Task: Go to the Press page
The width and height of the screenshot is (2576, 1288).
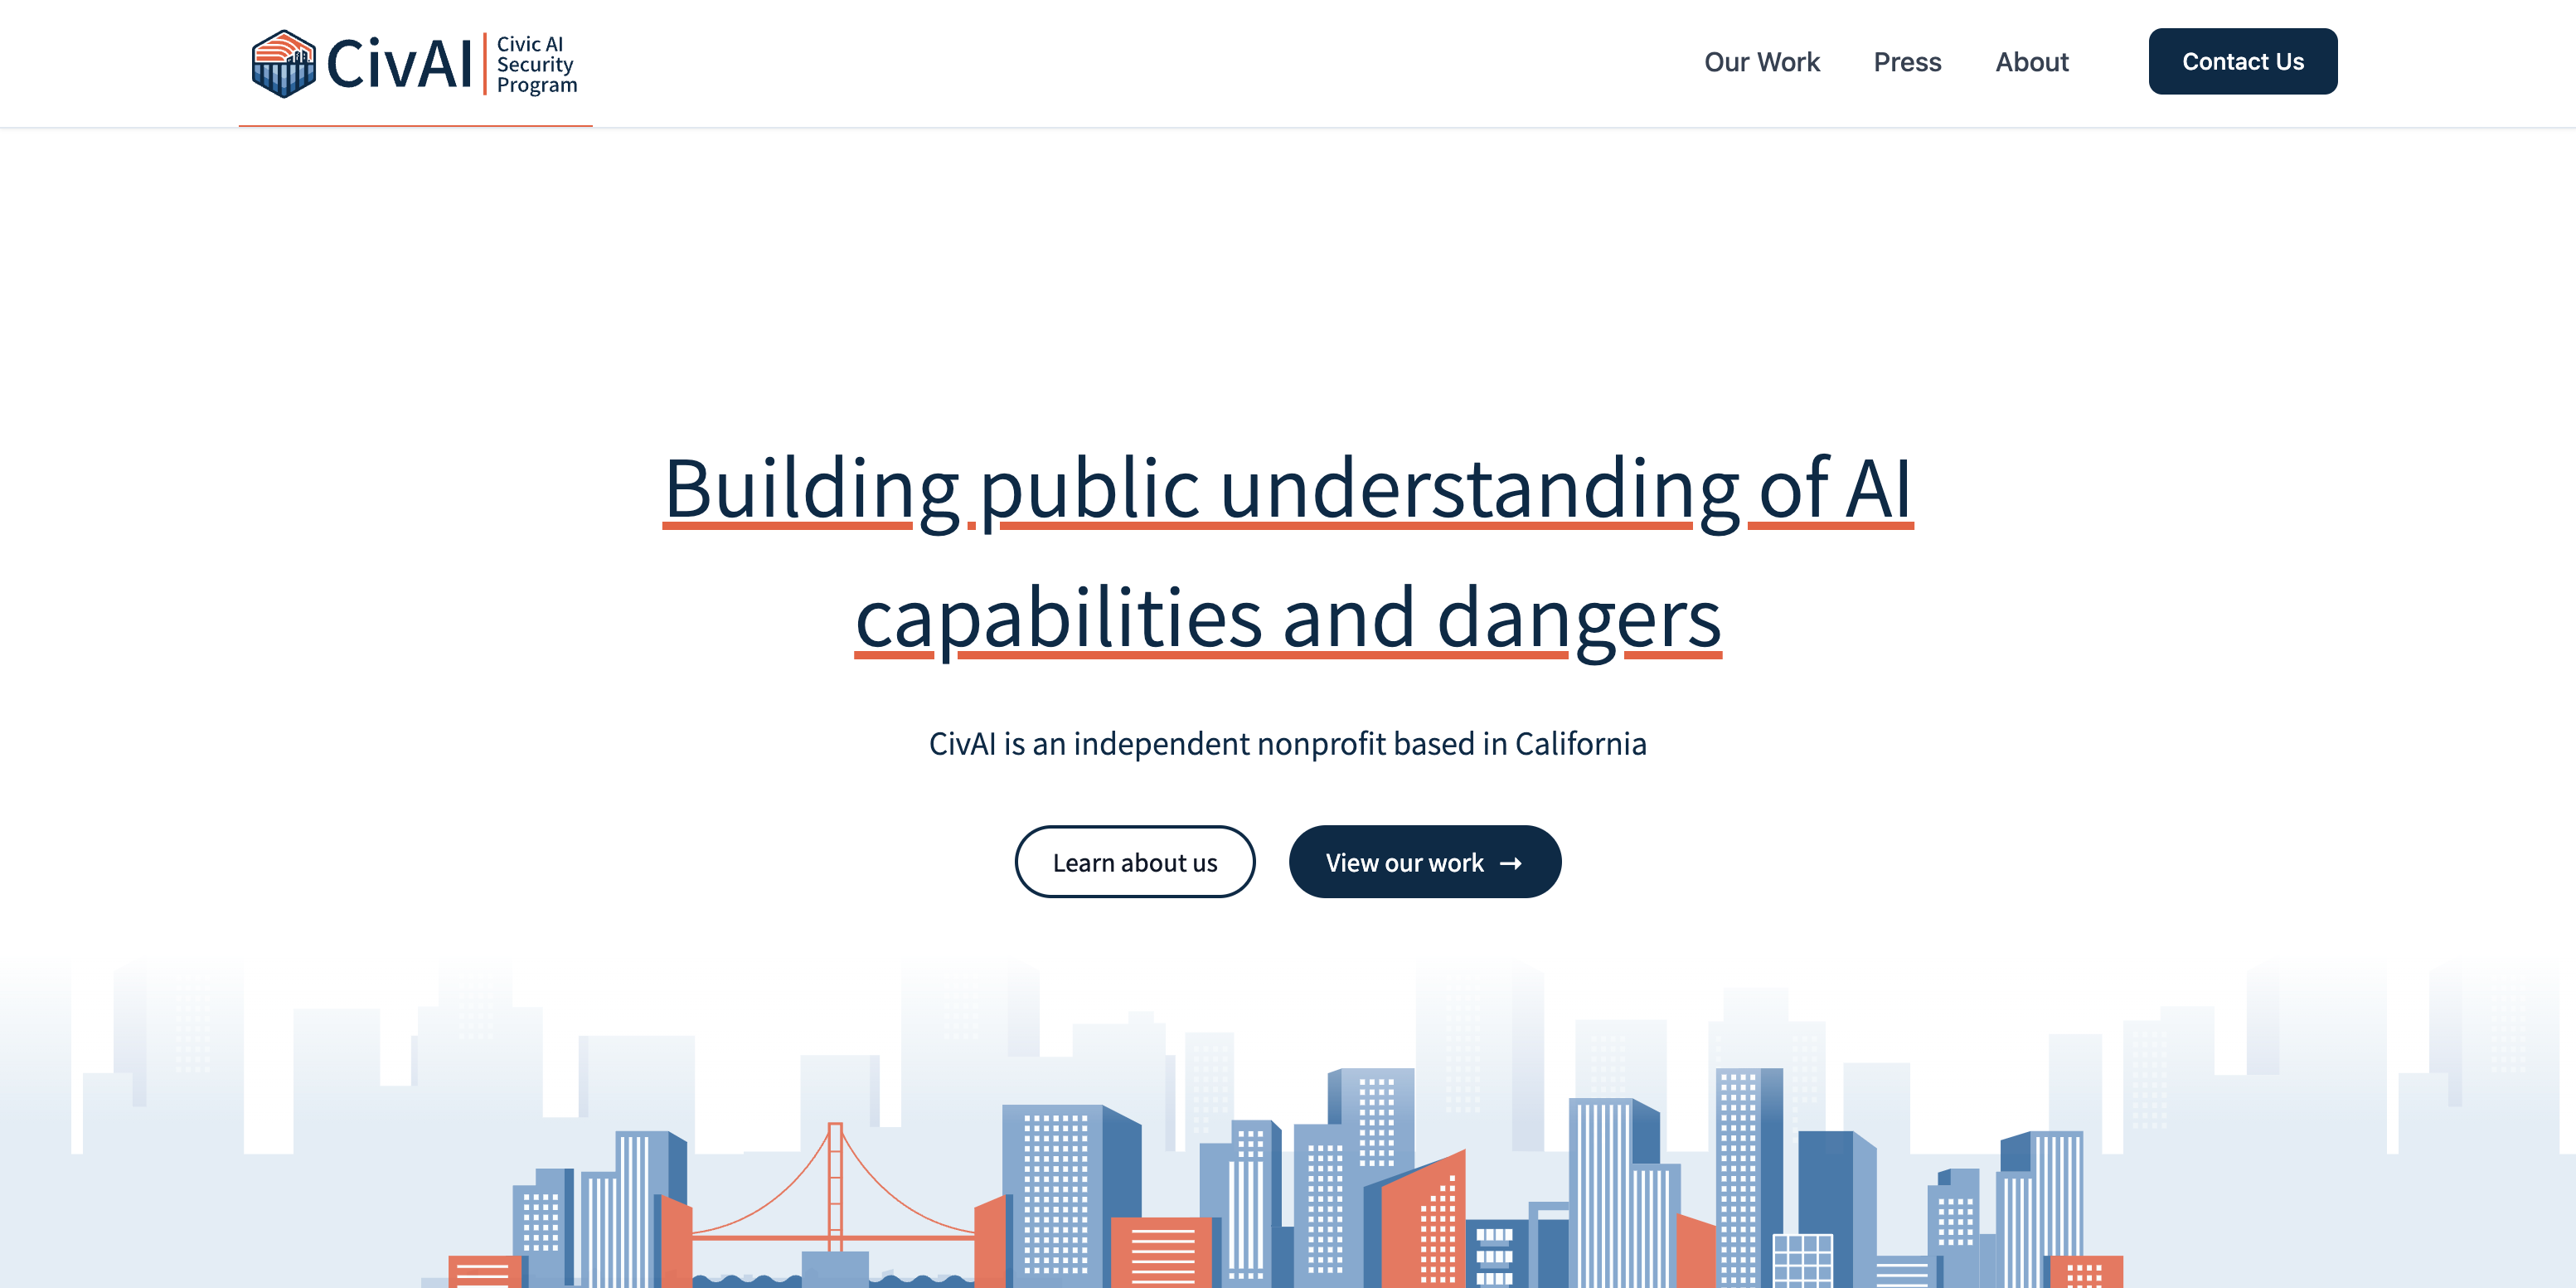Action: tap(1906, 62)
